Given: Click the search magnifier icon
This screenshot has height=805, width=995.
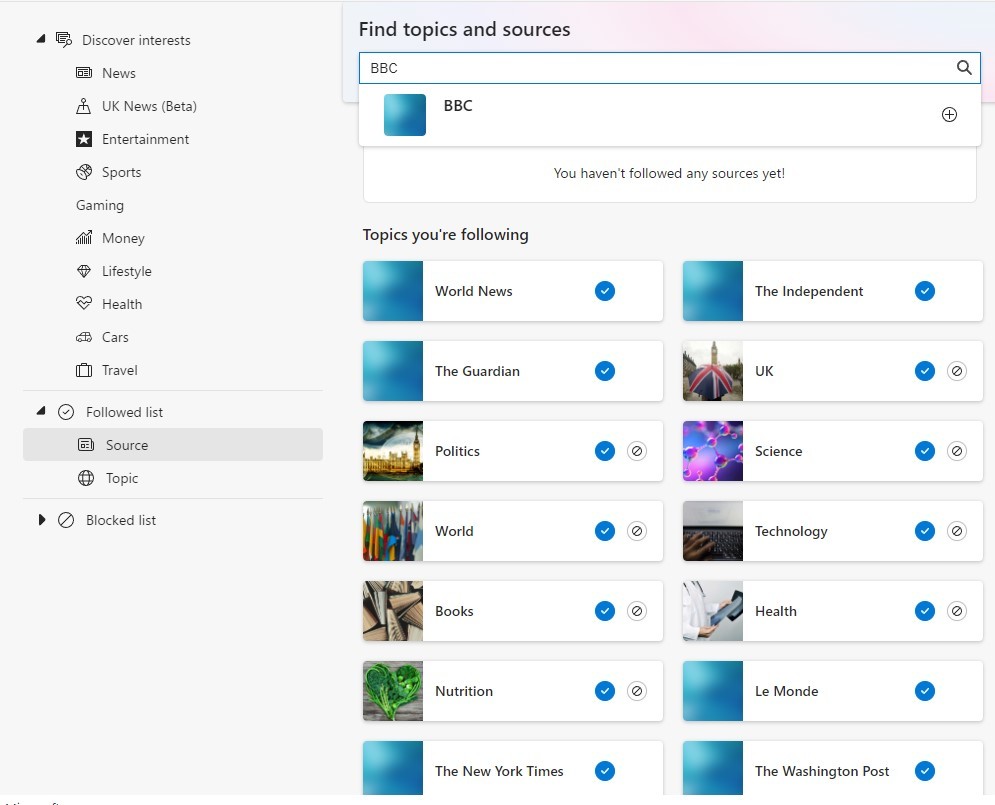Looking at the screenshot, I should (x=963, y=68).
